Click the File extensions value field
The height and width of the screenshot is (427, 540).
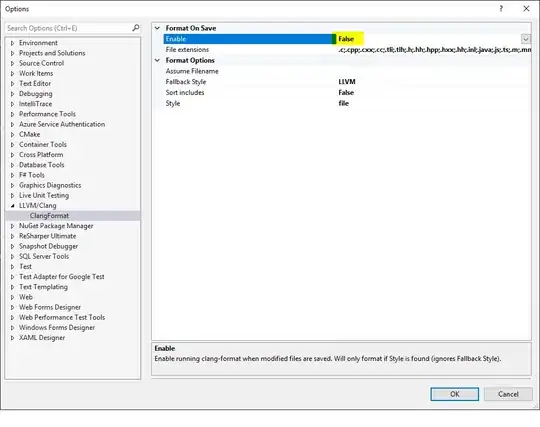(x=434, y=50)
